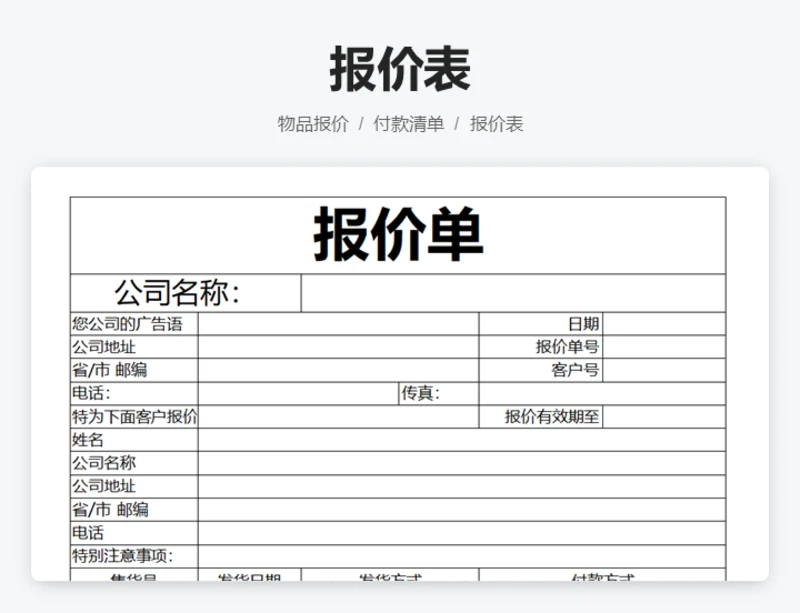Click the empty field beside large 公司名称:

[513, 293]
